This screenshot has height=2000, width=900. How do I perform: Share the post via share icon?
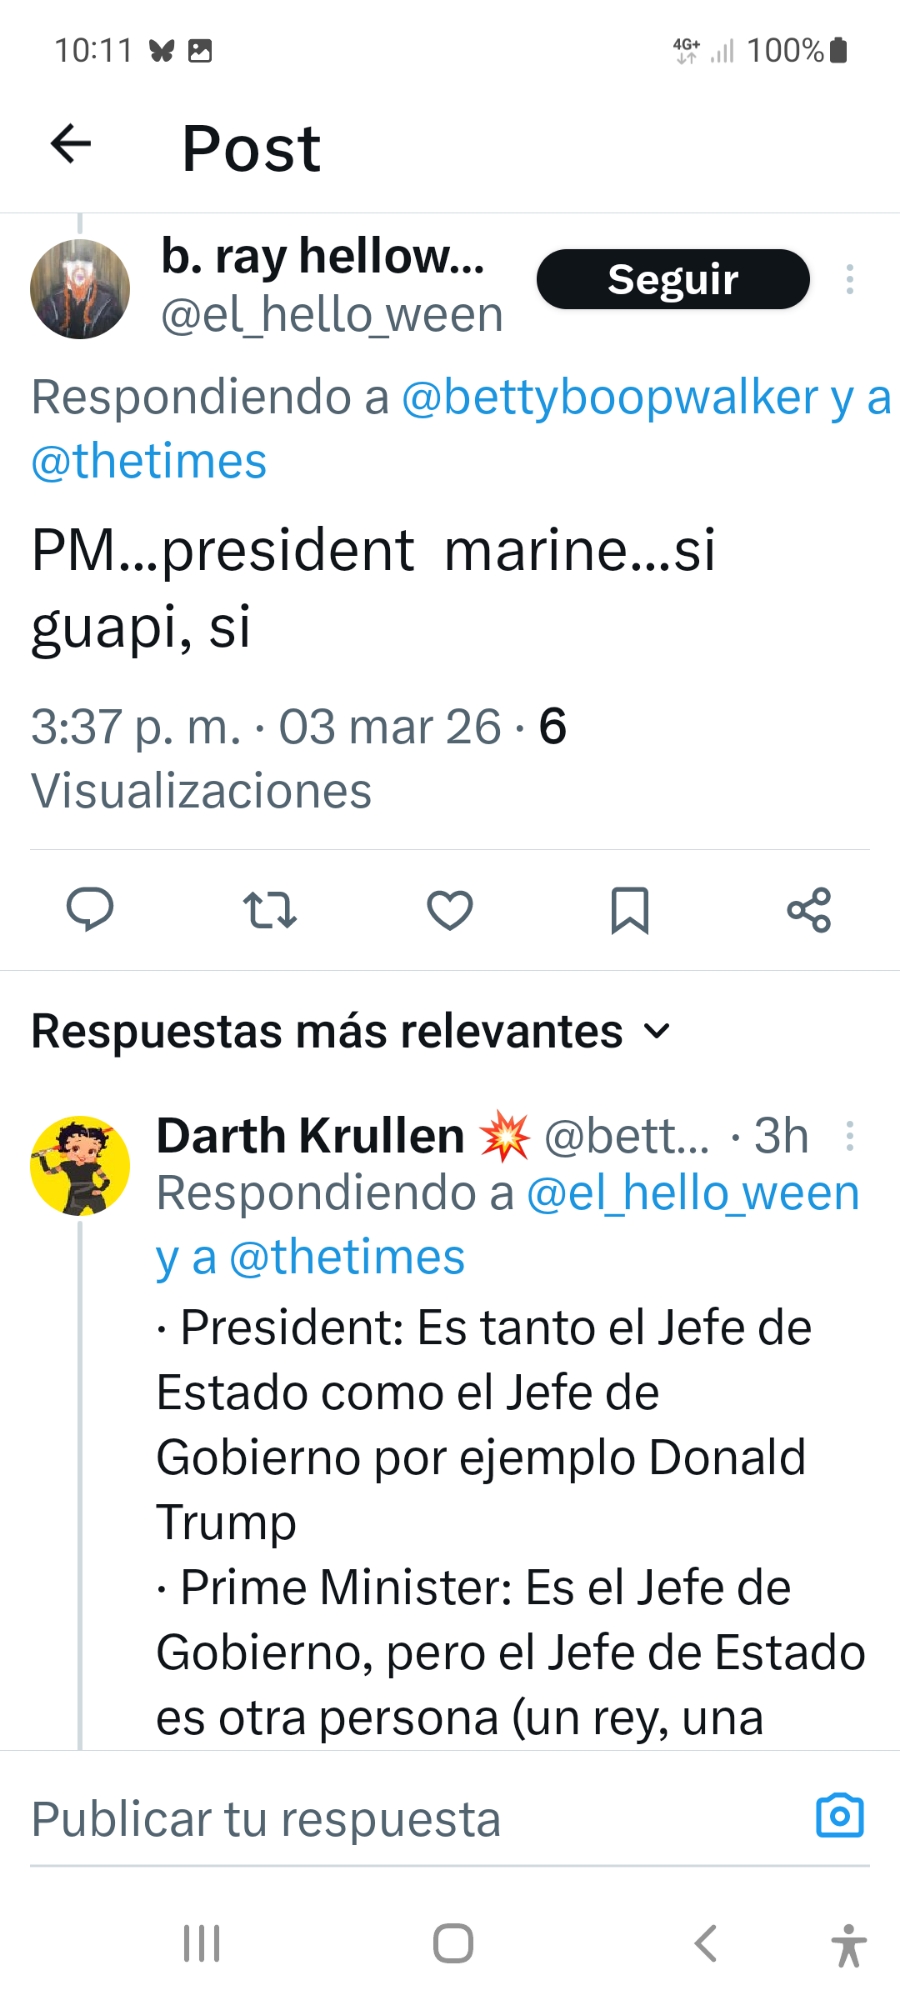(809, 910)
